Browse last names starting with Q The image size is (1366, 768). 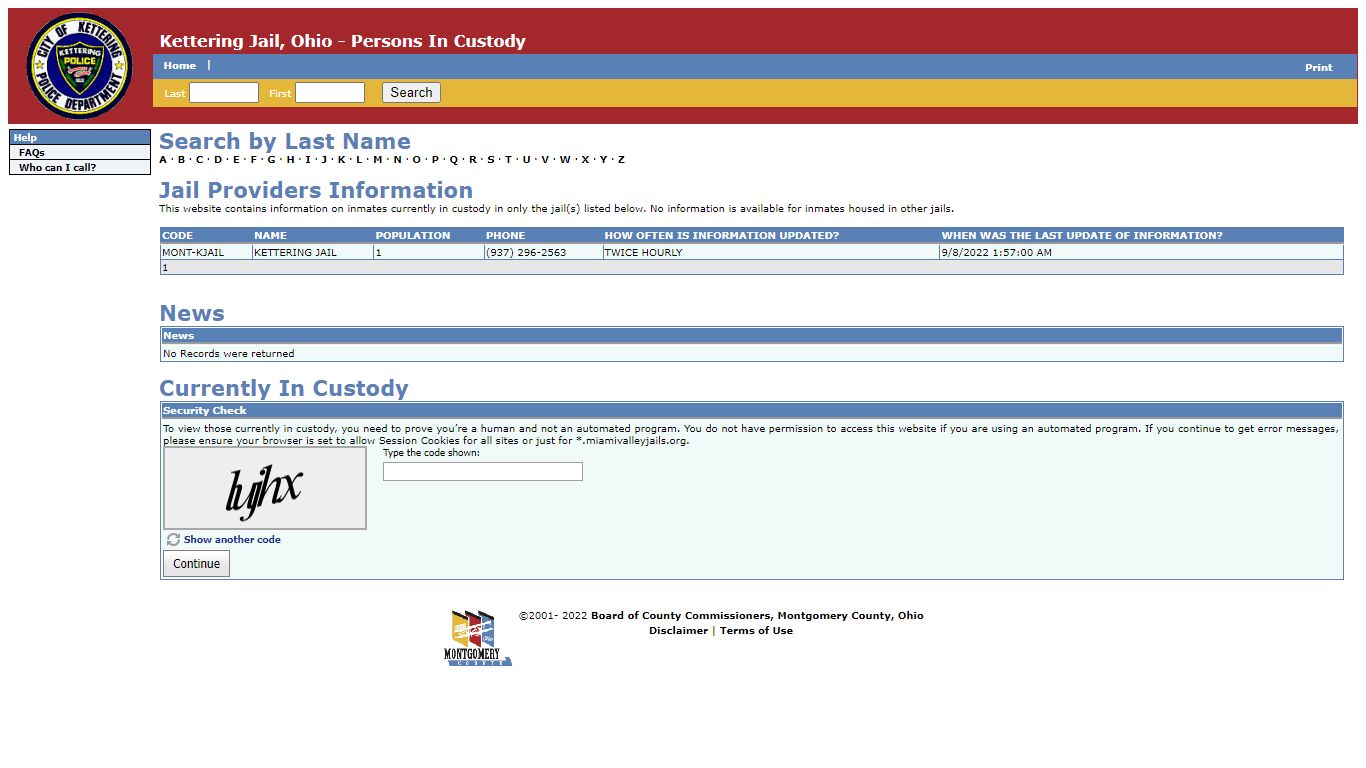(x=453, y=160)
